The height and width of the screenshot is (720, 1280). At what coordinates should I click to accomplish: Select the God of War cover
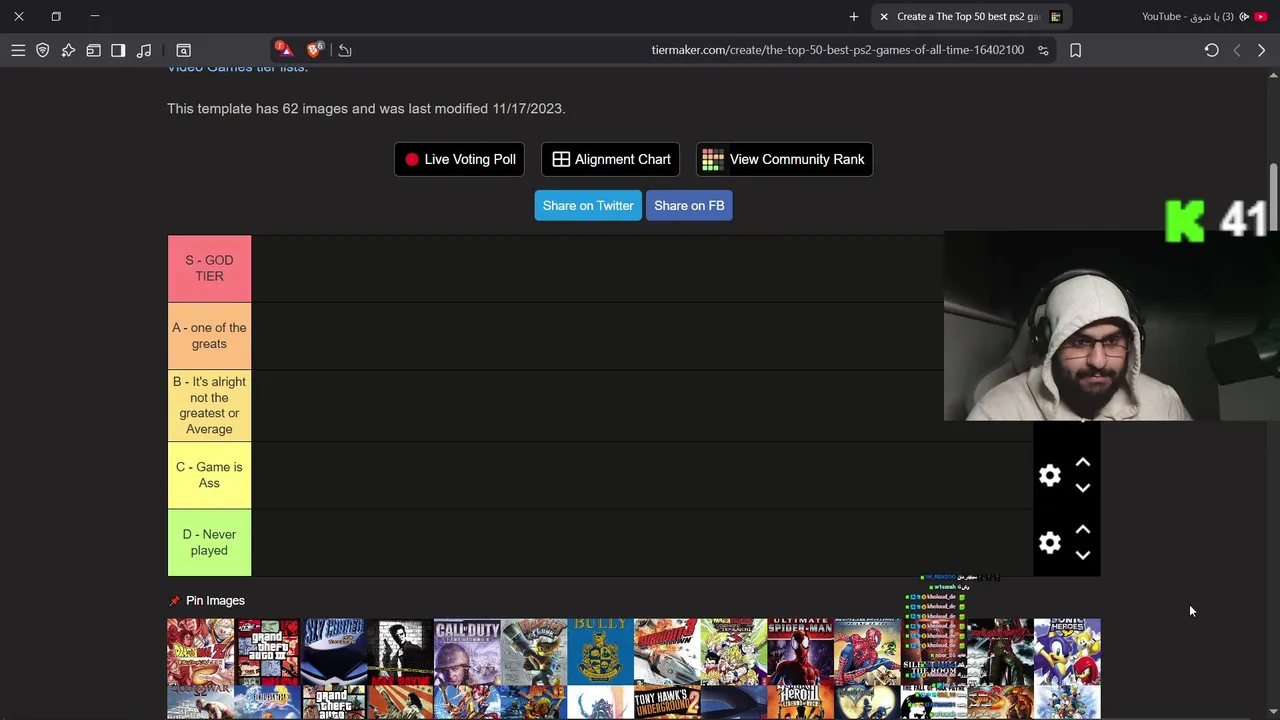201,703
